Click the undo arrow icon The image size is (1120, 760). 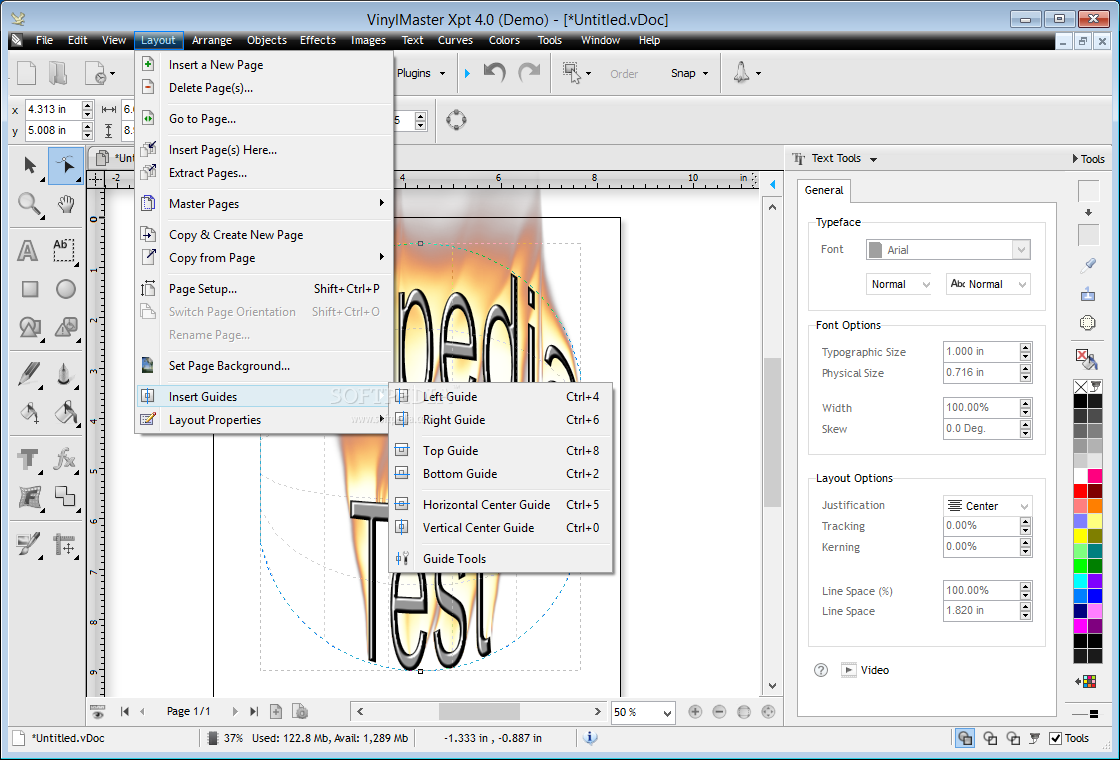coord(495,73)
